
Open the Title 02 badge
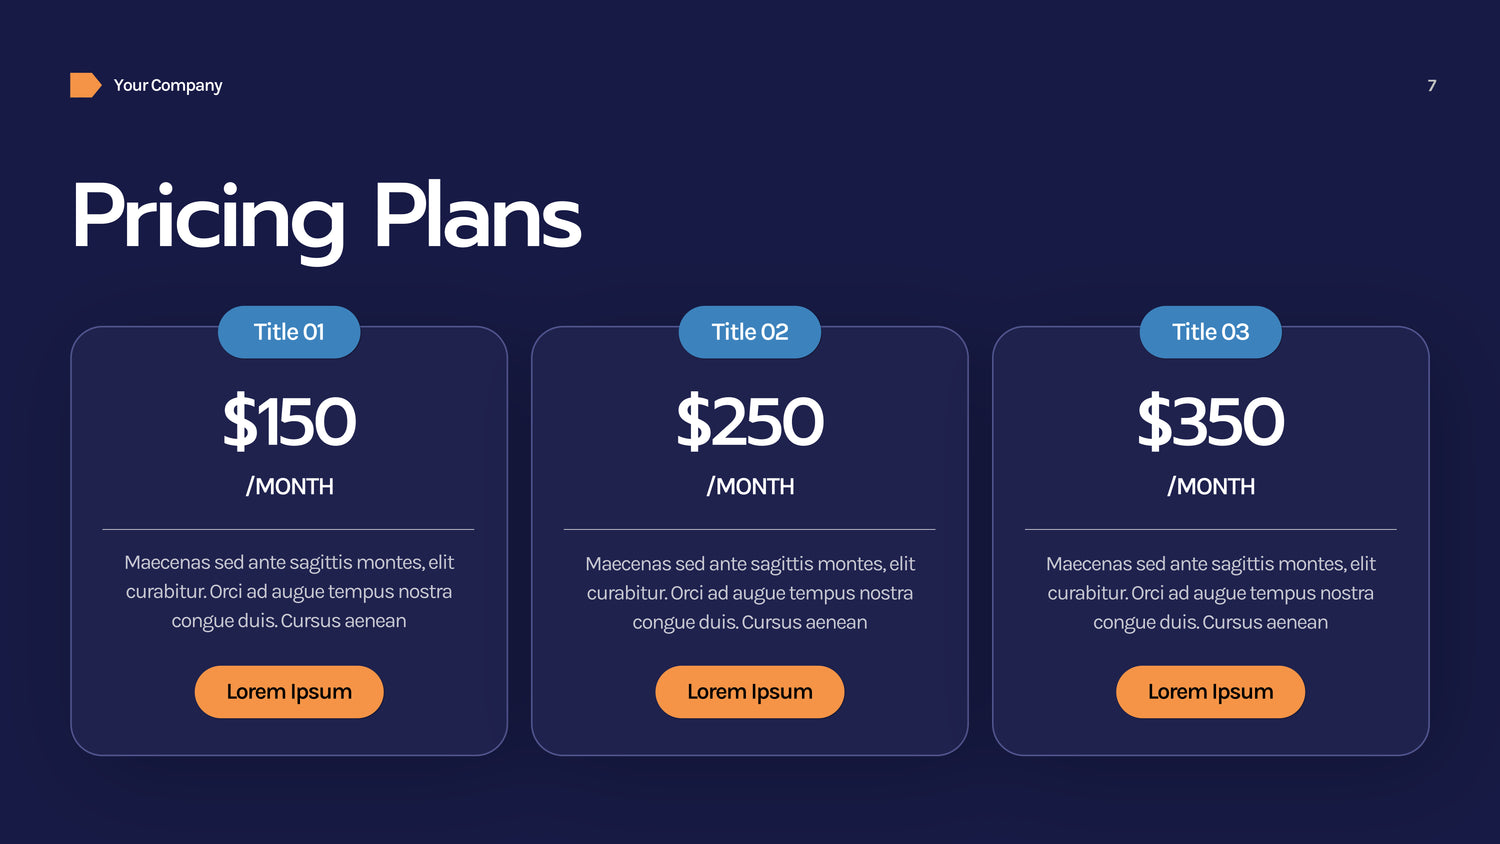[x=750, y=332]
